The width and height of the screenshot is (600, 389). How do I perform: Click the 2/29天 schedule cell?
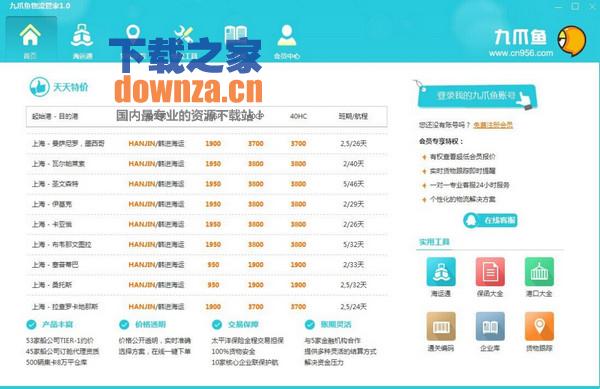353,204
